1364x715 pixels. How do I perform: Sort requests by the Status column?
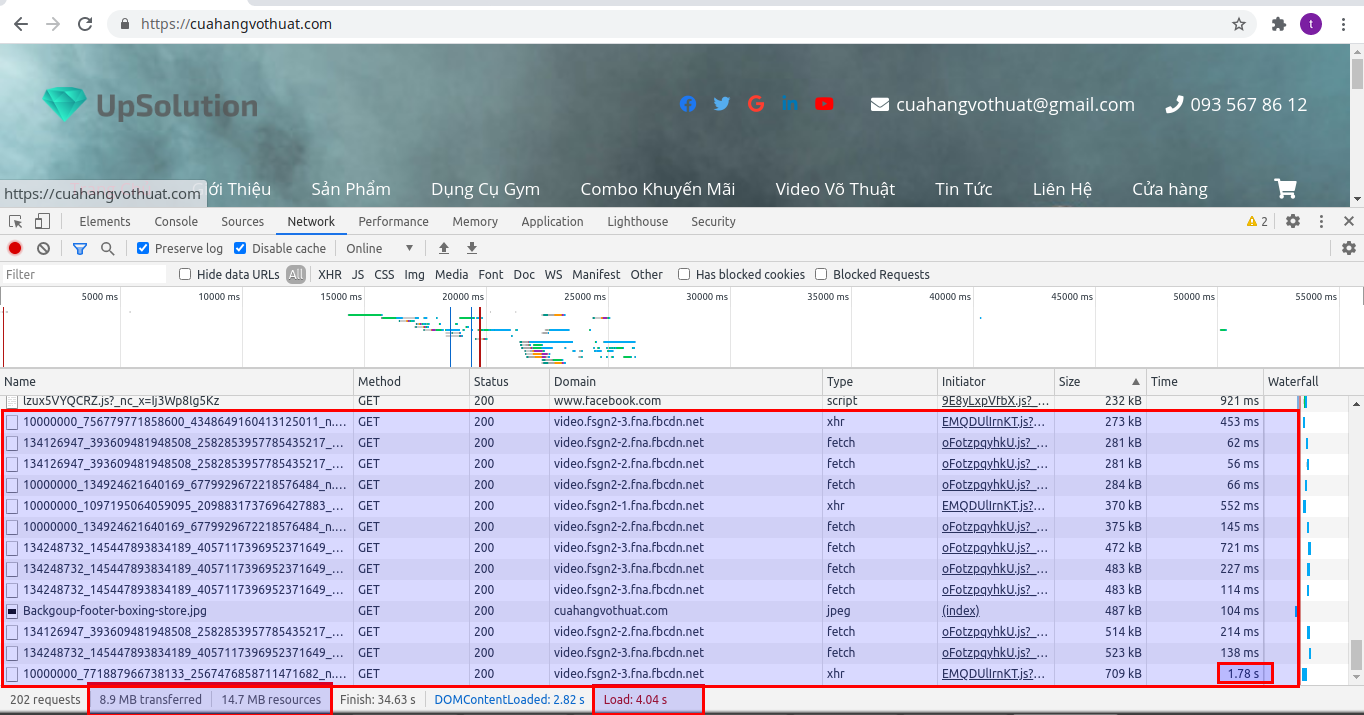pyautogui.click(x=510, y=381)
